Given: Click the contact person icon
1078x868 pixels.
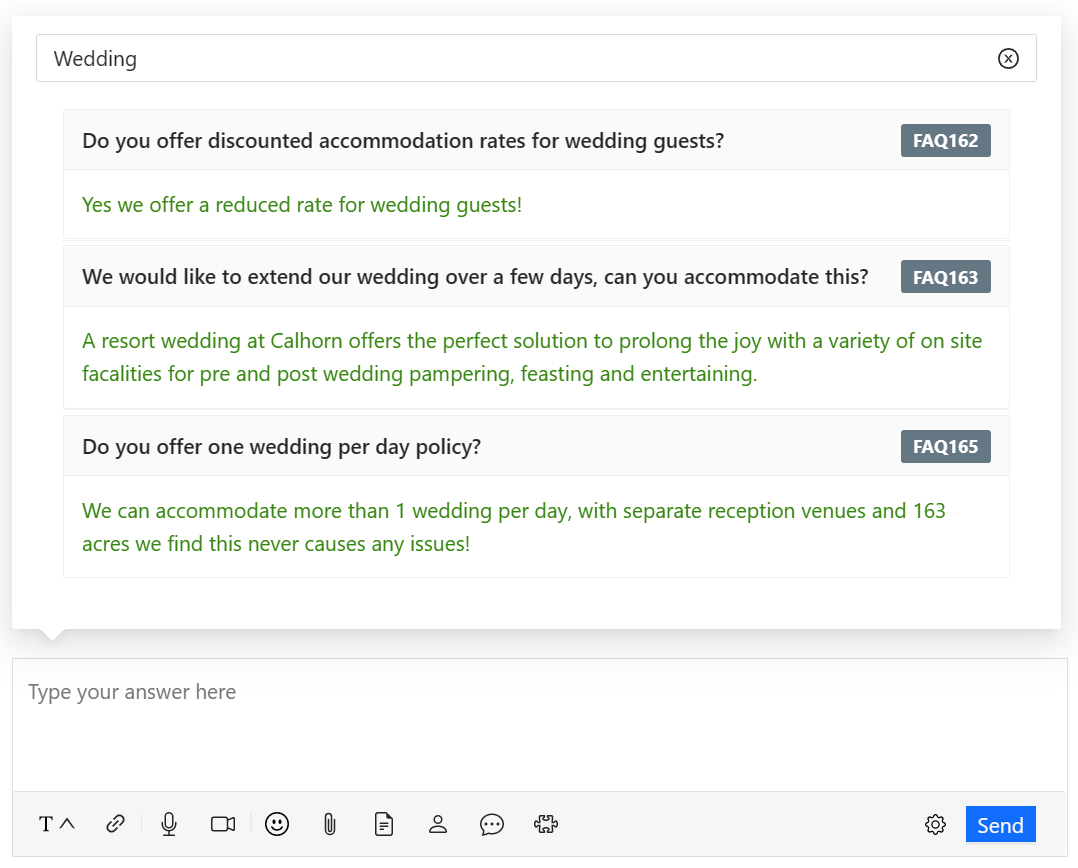Looking at the screenshot, I should click(x=437, y=824).
